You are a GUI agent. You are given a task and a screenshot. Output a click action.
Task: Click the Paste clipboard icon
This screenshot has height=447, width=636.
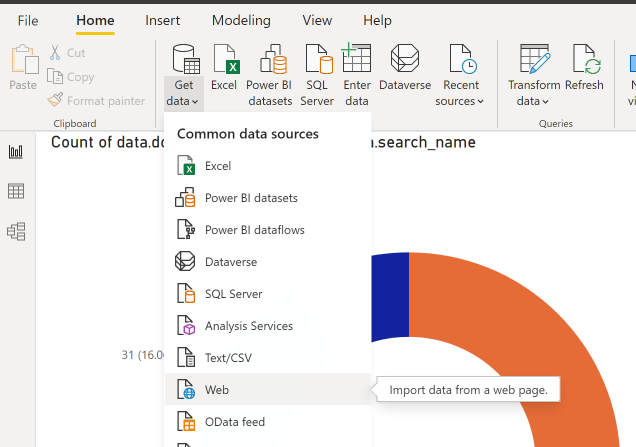[24, 59]
